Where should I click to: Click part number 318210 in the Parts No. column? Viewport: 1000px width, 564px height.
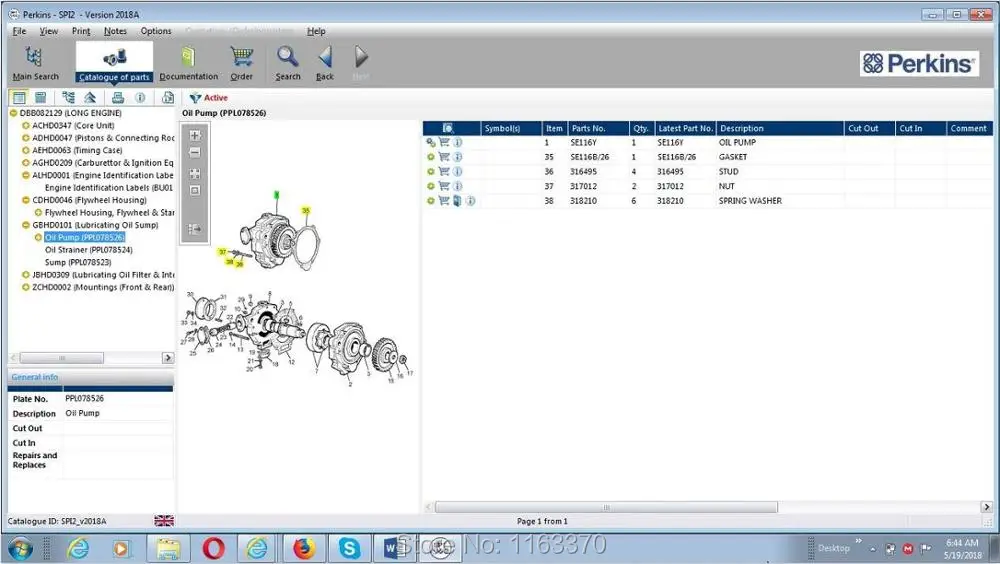[x=584, y=201]
